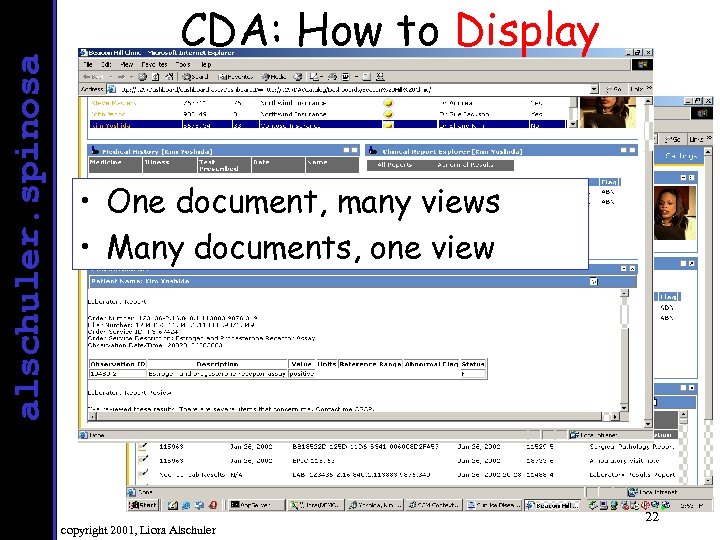Click the Go button beside the address bar
Screen dimensions: 720x540
614,89
